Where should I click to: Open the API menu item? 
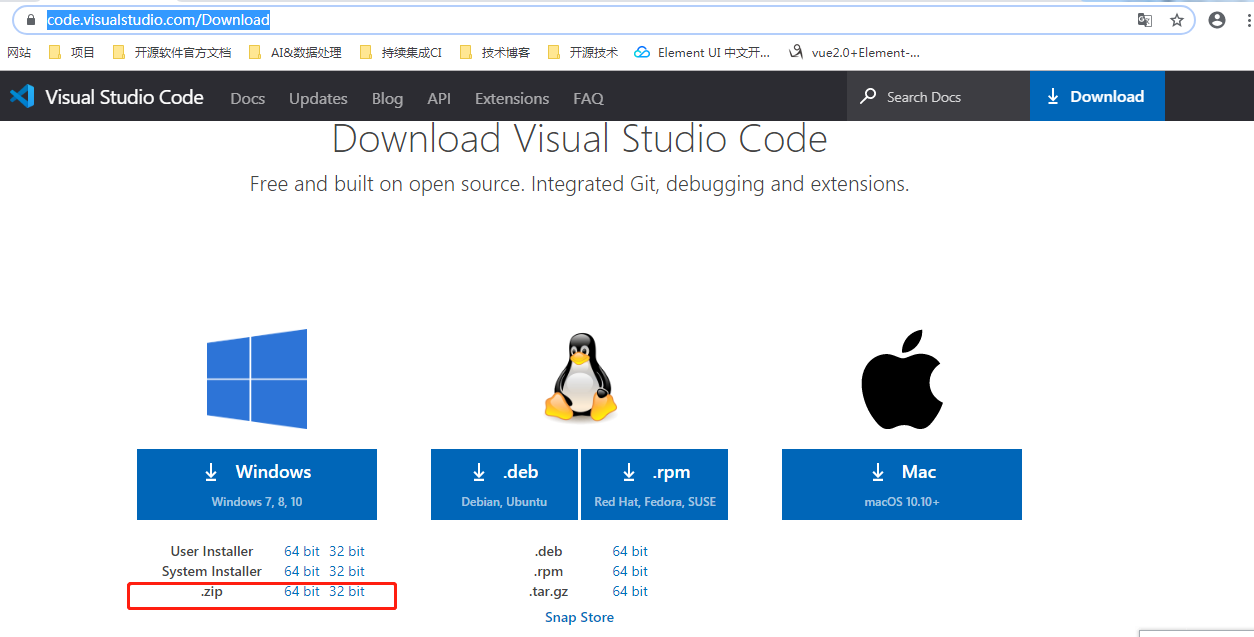[439, 98]
